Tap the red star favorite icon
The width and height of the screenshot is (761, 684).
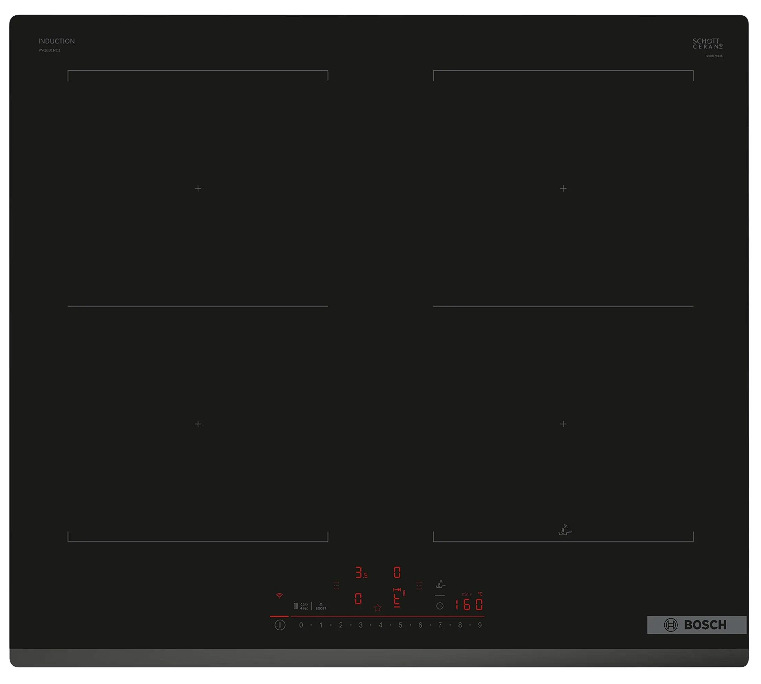click(377, 607)
